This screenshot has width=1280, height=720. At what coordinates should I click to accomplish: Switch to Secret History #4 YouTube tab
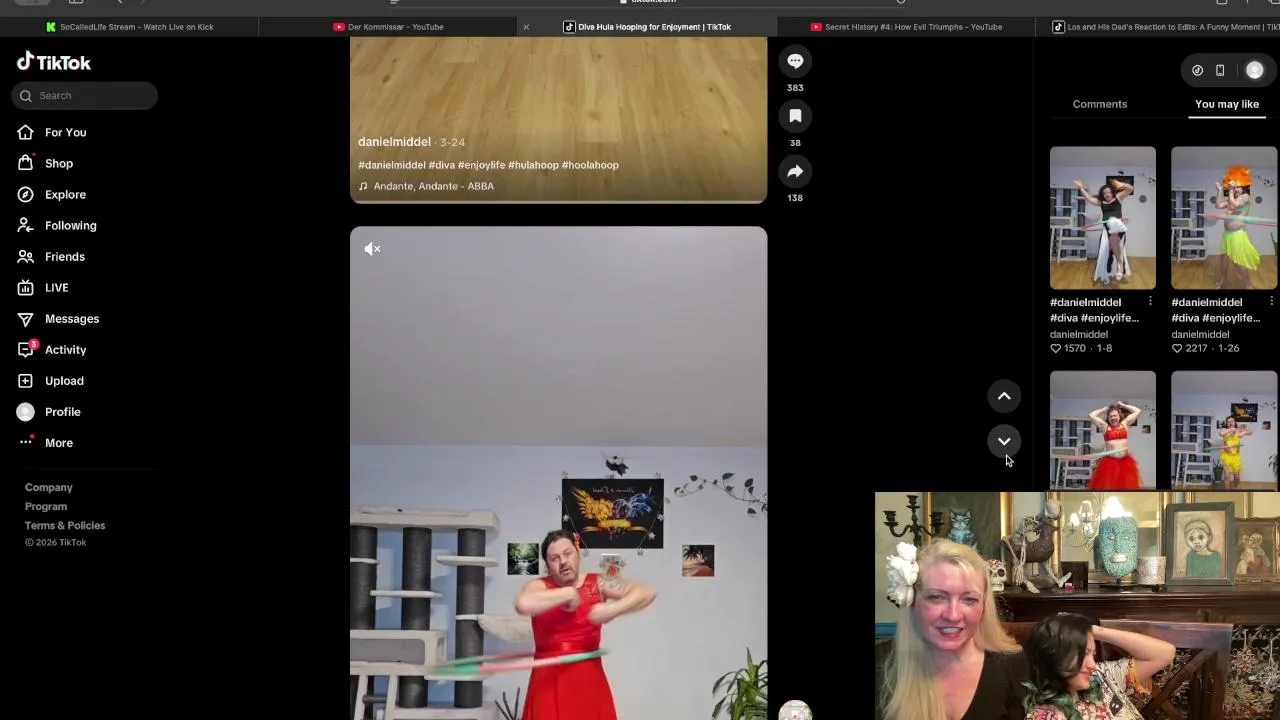coord(906,27)
